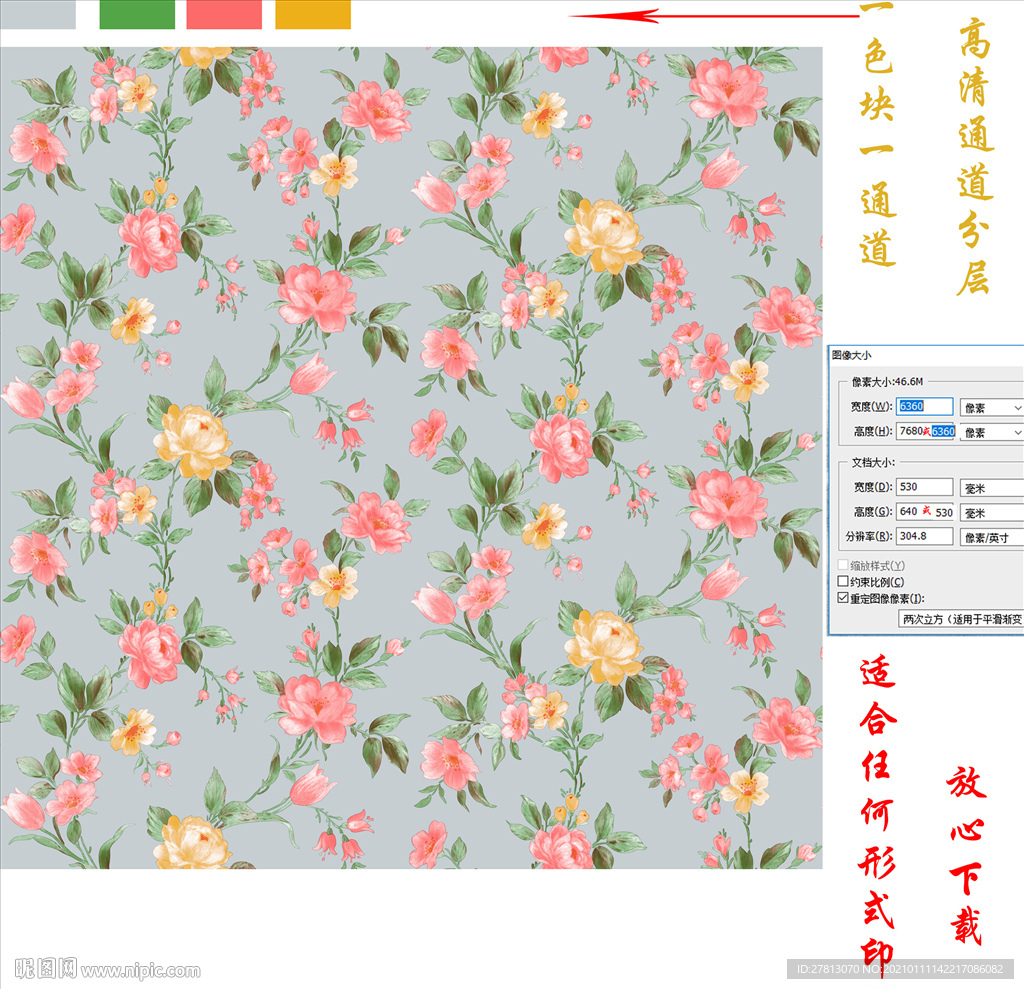
Task: Click the 图像大小 dialog title
Action: tap(852, 355)
